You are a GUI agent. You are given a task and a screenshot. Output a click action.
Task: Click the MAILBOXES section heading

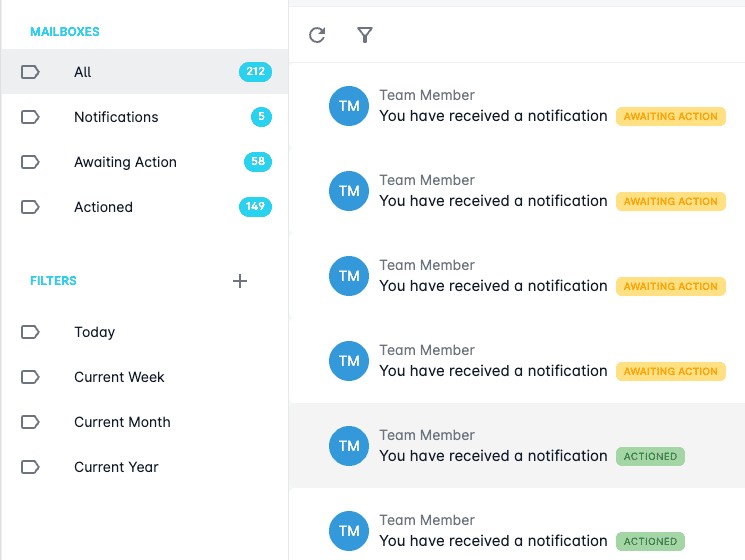point(65,32)
